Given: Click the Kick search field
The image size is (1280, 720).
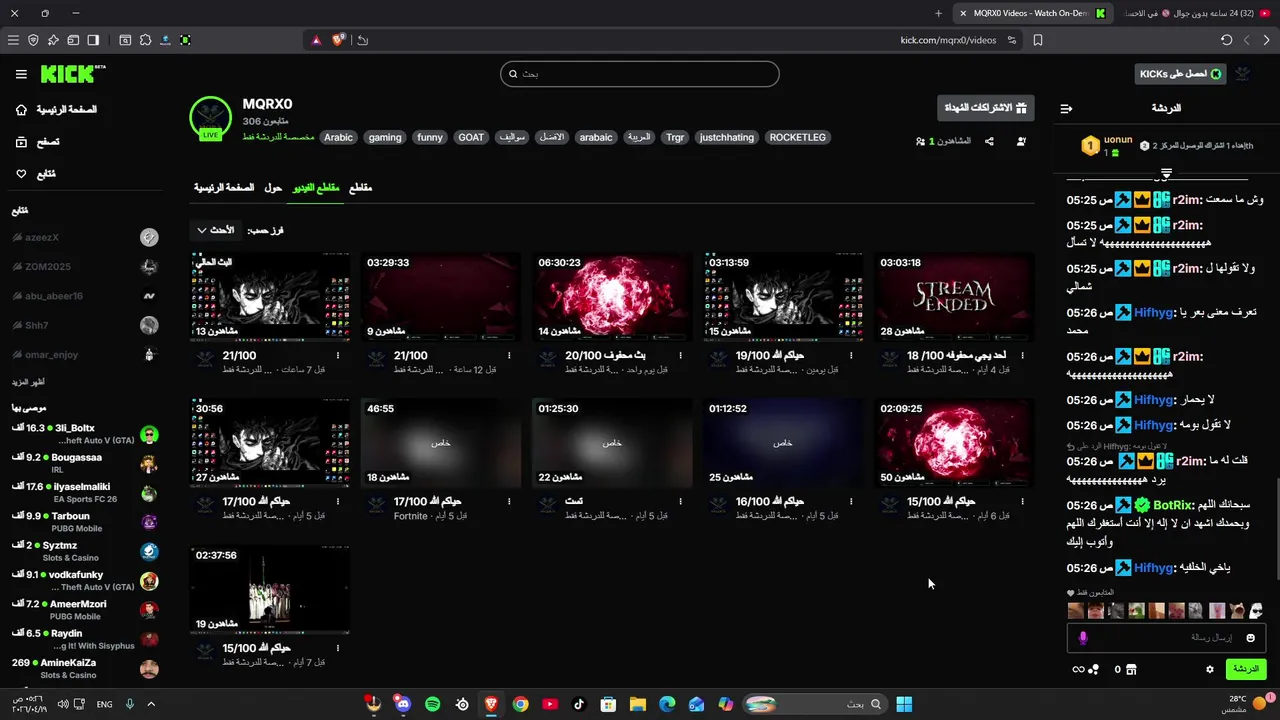Looking at the screenshot, I should pos(640,74).
